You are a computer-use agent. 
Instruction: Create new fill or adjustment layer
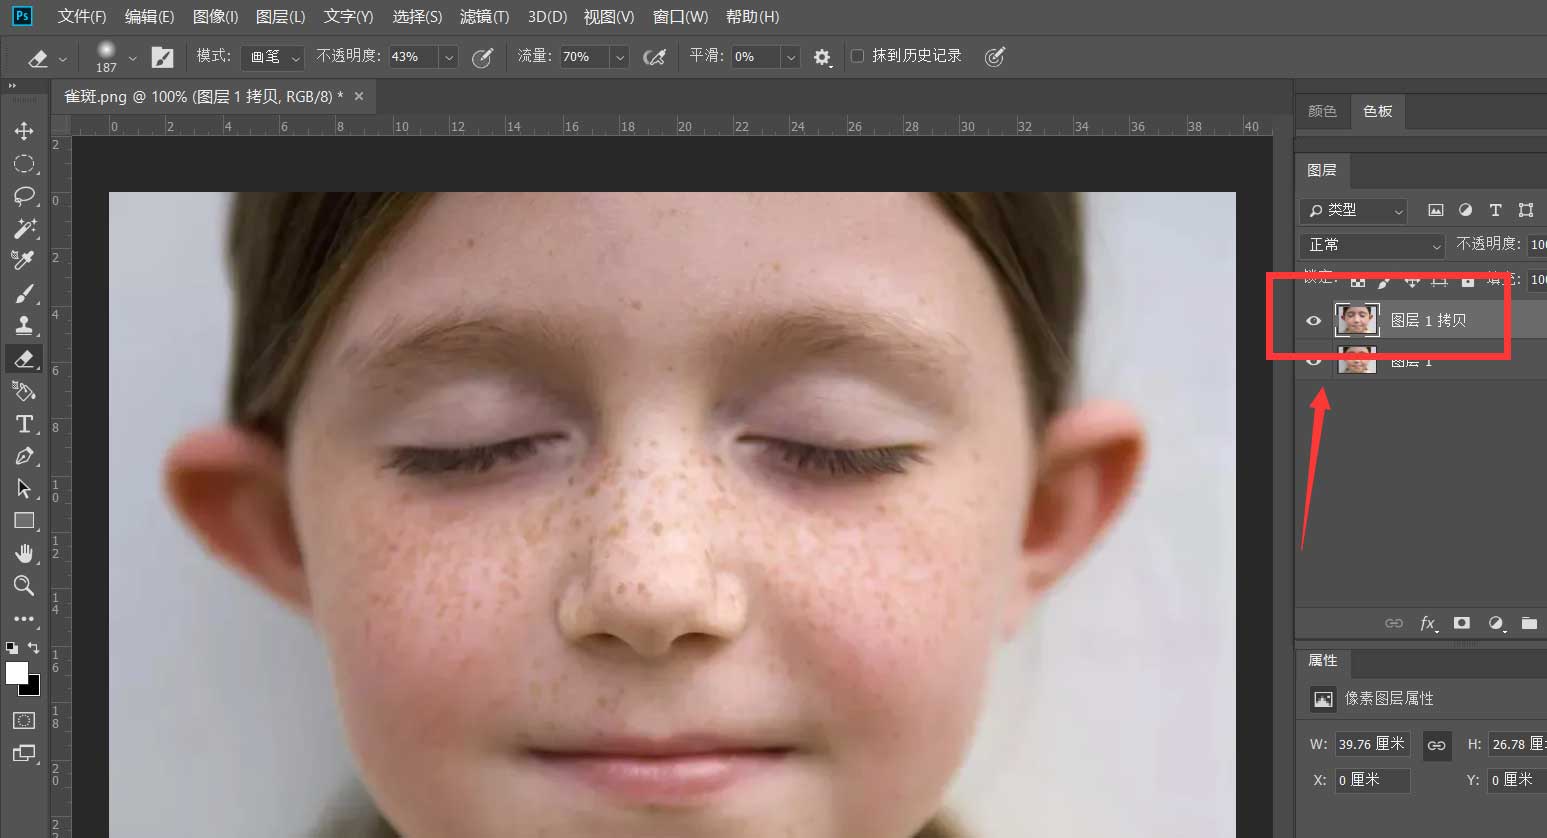pos(1496,623)
